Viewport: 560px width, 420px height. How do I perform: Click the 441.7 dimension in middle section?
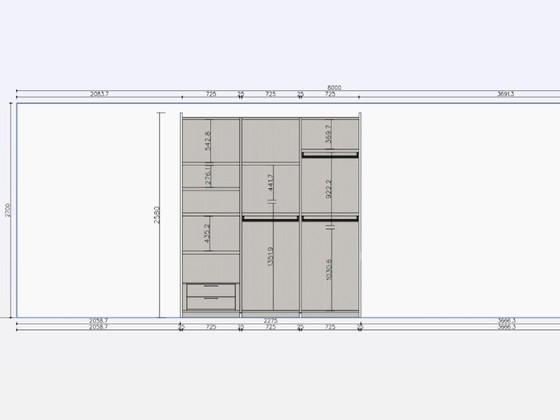pyautogui.click(x=270, y=182)
